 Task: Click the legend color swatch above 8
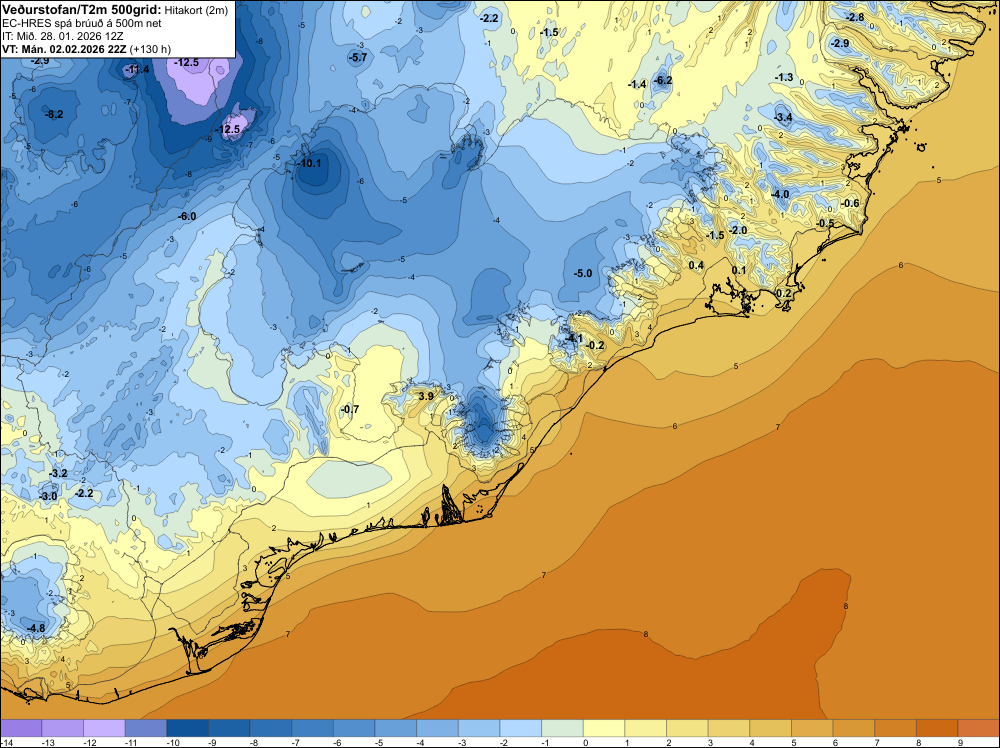pos(937,728)
